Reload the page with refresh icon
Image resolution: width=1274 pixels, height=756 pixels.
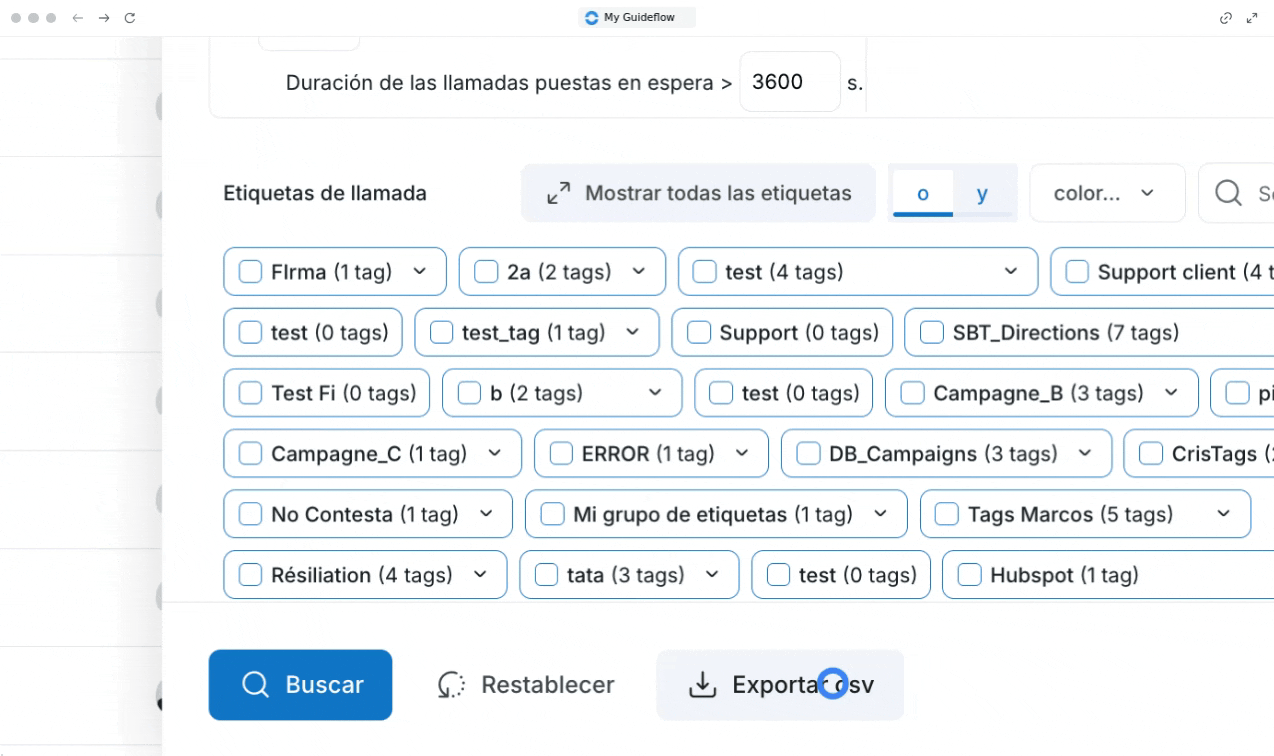[x=130, y=18]
